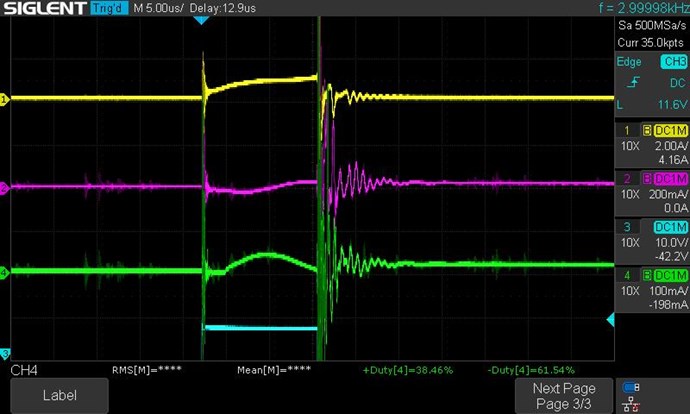Click channel 2 DC1M coupling badge
This screenshot has width=690, height=414.
671,179
